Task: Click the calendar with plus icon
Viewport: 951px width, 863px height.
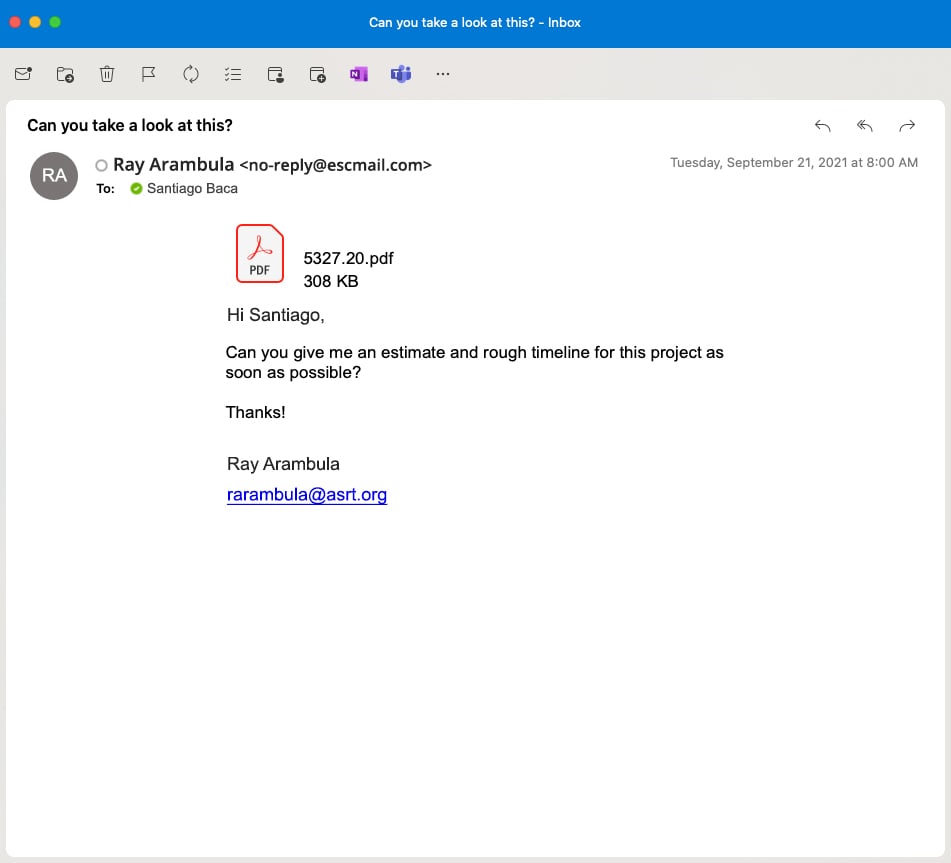Action: [x=317, y=74]
